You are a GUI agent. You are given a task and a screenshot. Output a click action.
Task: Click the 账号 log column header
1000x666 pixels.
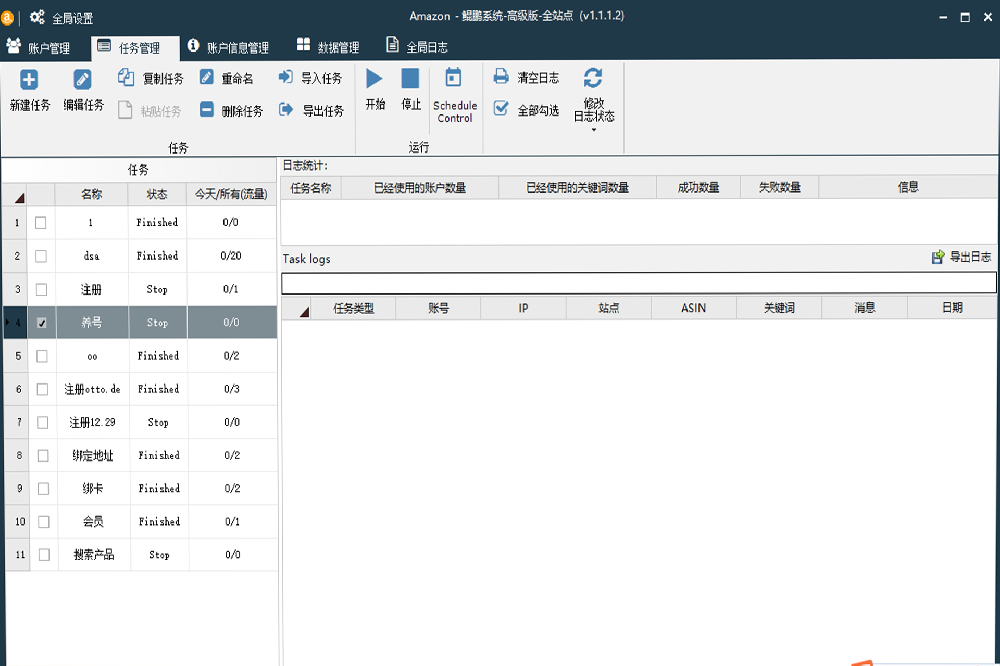pos(438,308)
